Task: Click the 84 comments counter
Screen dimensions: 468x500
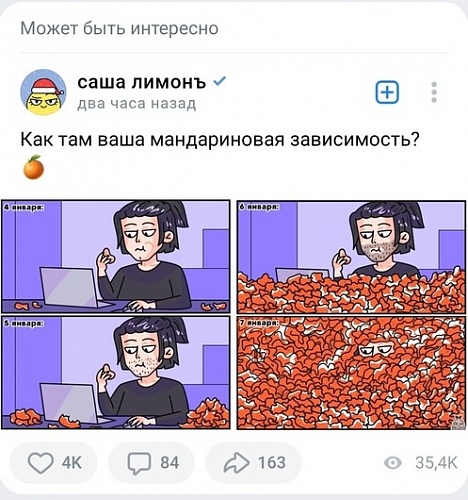Action: click(x=170, y=463)
